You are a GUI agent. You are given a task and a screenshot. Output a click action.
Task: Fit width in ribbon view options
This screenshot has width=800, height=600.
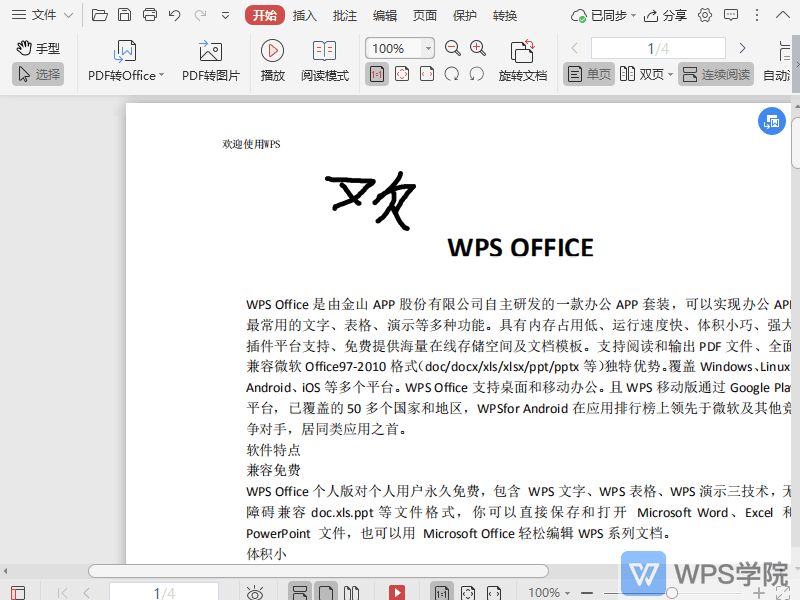pyautogui.click(x=427, y=74)
